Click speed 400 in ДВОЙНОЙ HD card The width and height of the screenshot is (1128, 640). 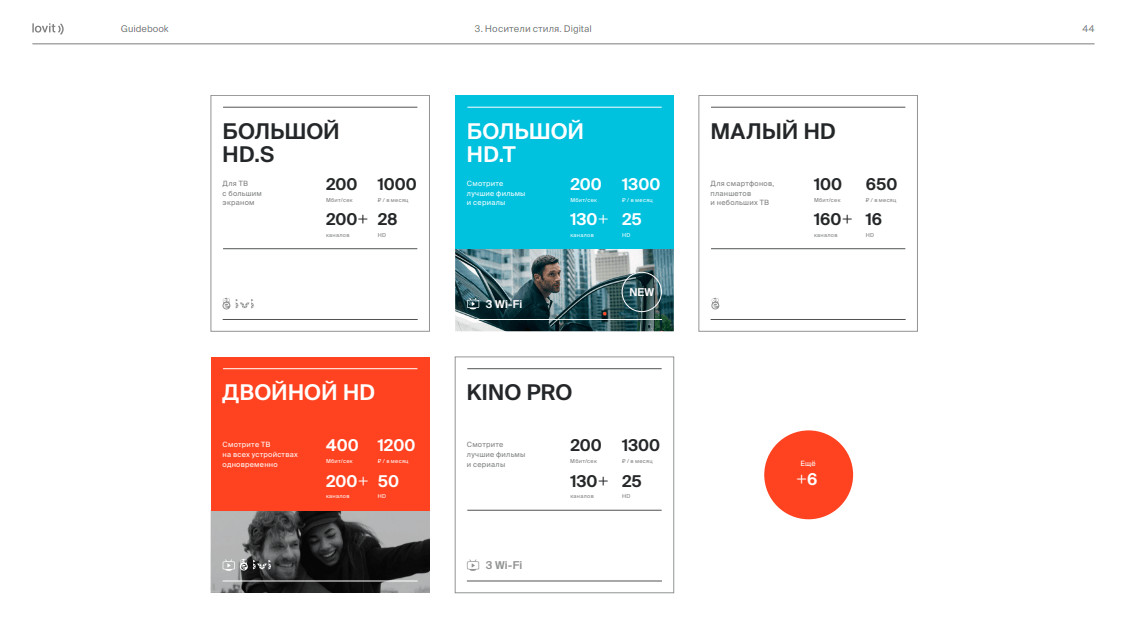(x=342, y=446)
